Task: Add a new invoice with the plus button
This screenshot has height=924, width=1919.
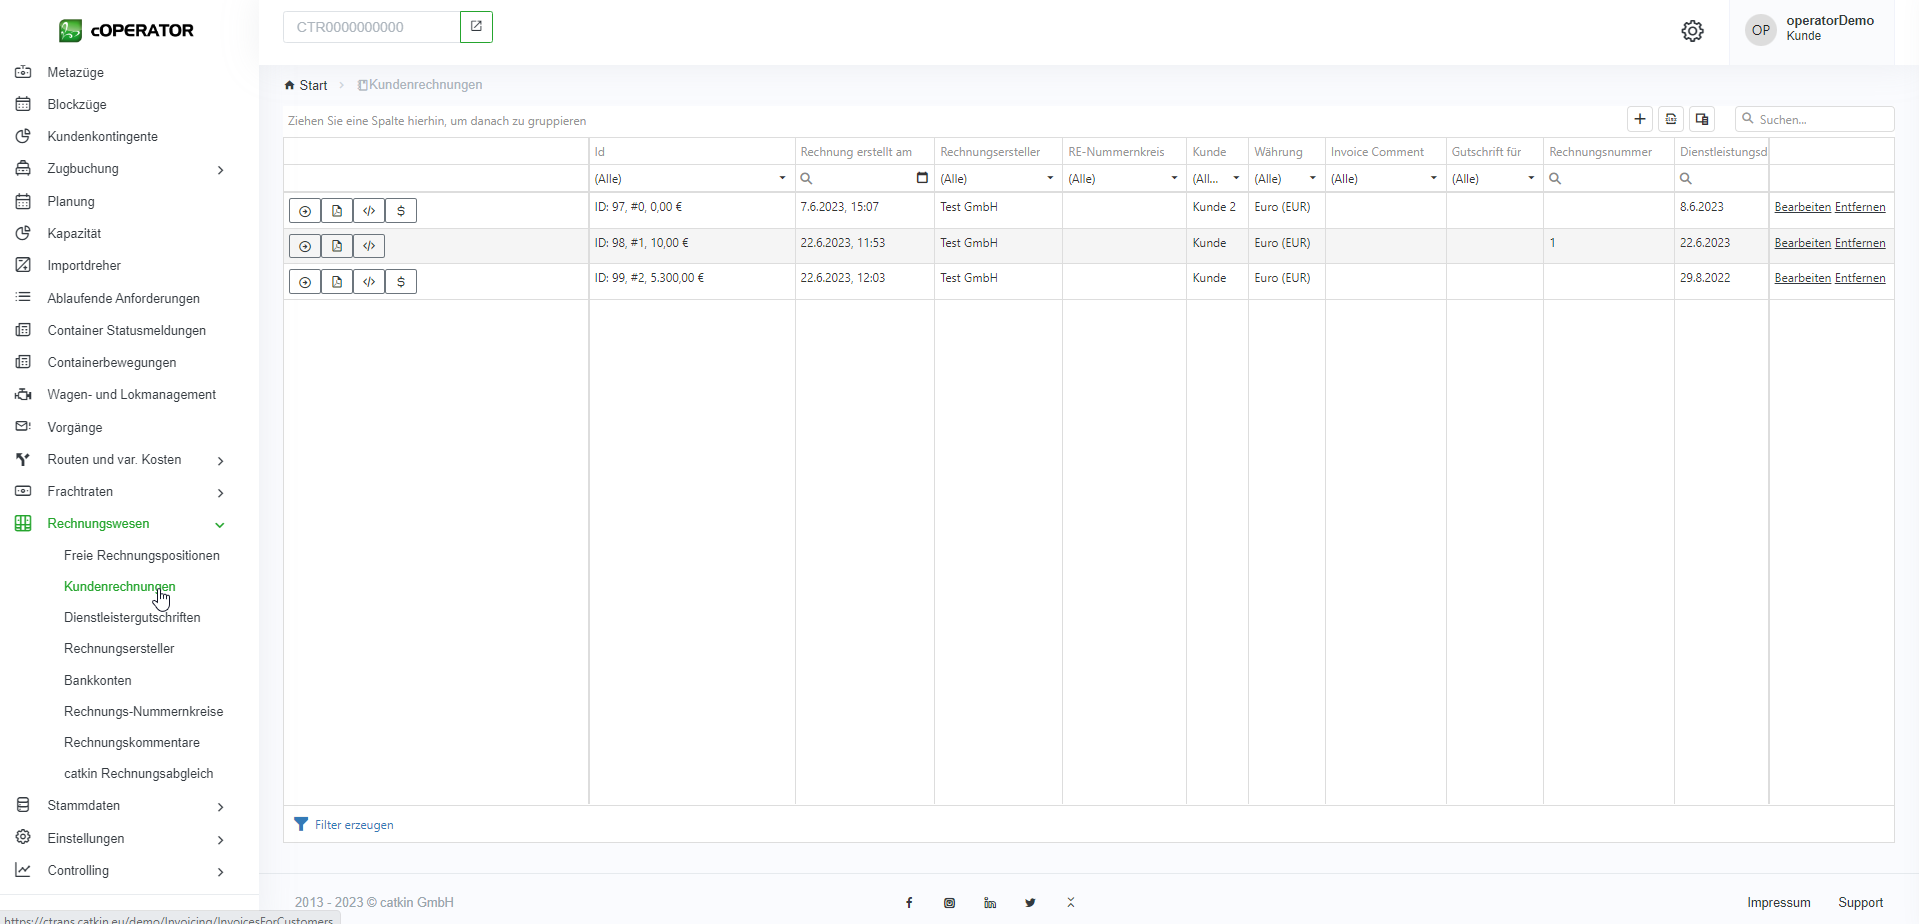Action: (x=1640, y=119)
